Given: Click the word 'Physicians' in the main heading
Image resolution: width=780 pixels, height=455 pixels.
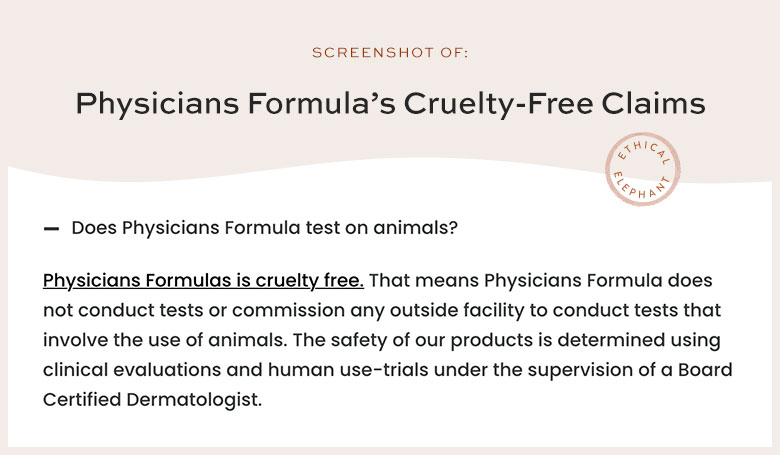Looking at the screenshot, I should pyautogui.click(x=157, y=104).
